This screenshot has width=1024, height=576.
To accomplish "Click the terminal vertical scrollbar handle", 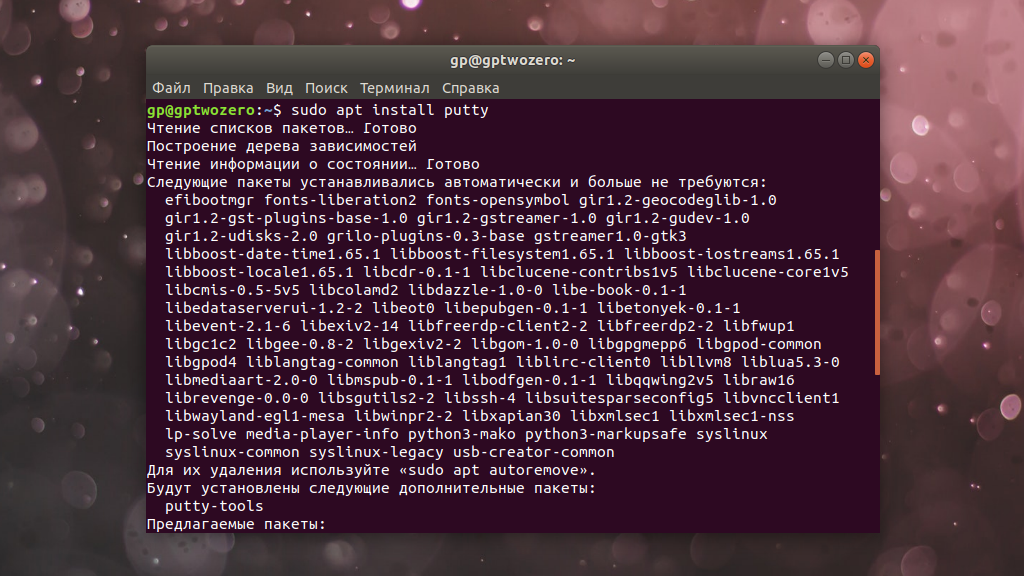I will [877, 312].
